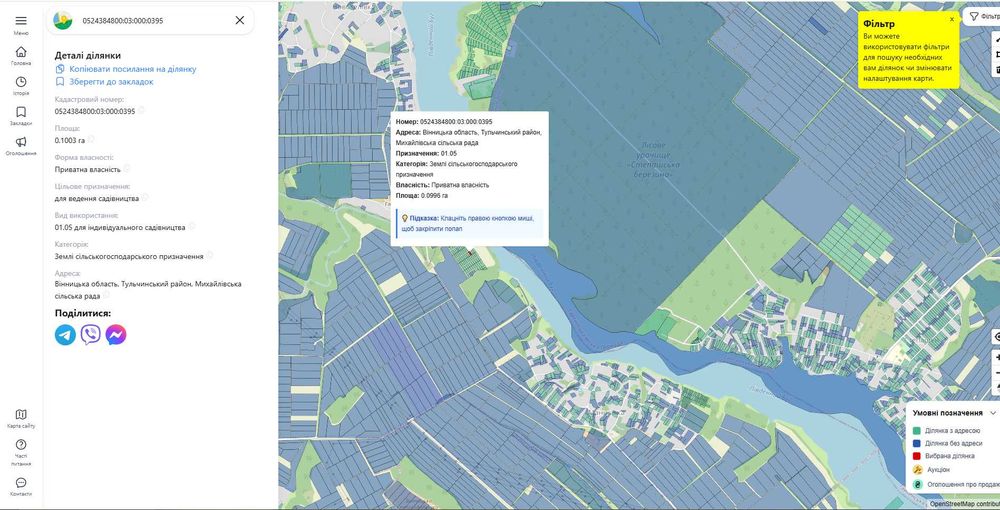
Task: Close the yellow Фільтр hint tooltip
Action: (952, 19)
